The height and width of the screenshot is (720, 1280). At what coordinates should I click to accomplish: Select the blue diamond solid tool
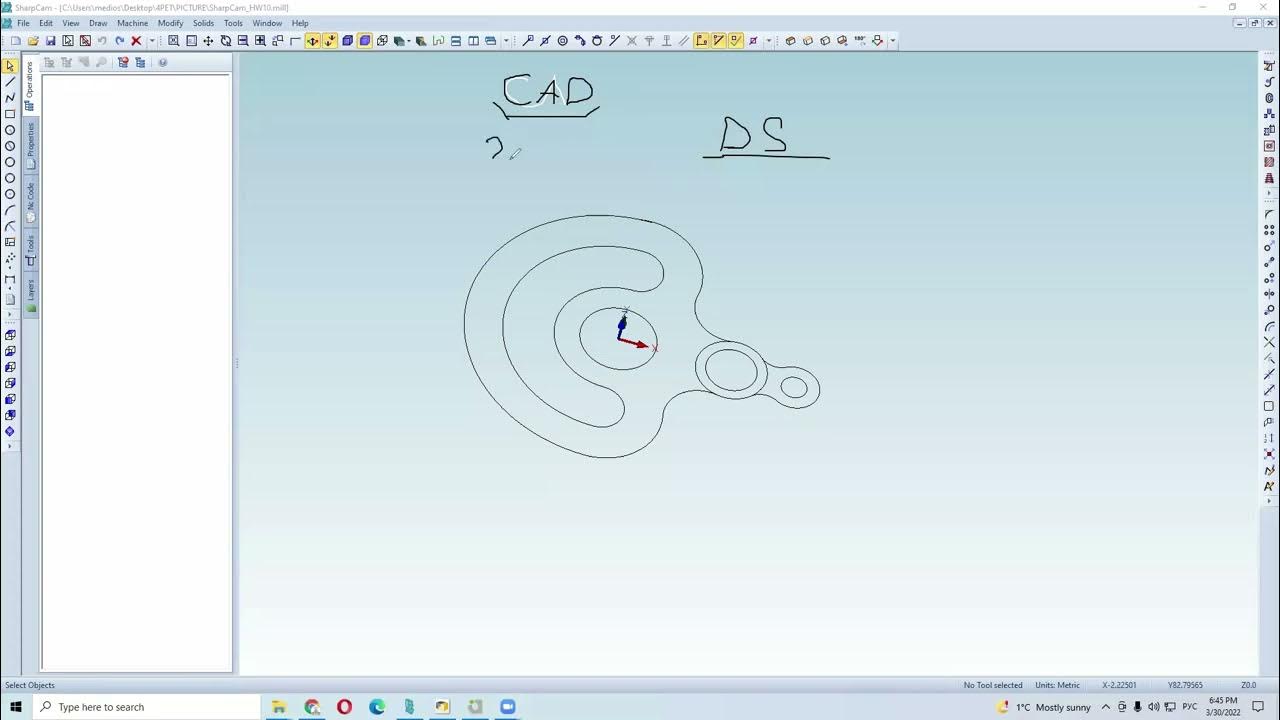click(10, 431)
